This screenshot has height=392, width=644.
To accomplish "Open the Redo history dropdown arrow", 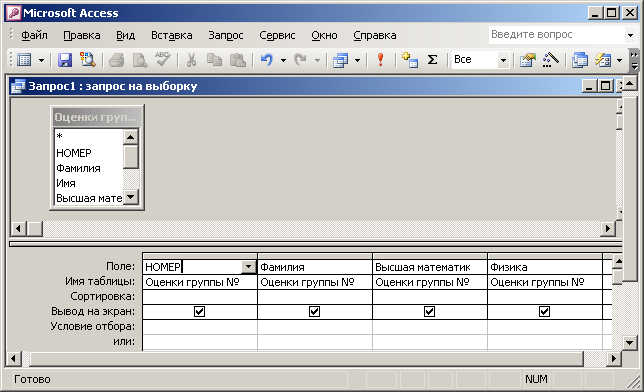I will point(317,60).
